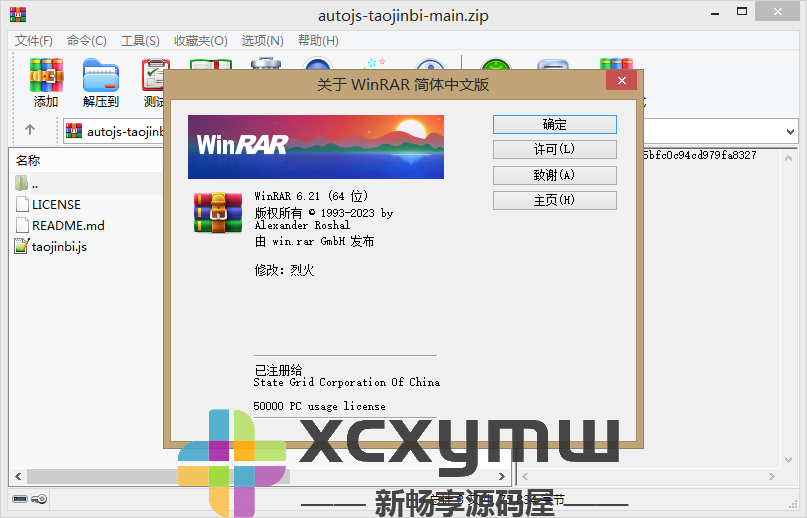
Task: Open the 收藏夹(O) menu
Action: (x=201, y=41)
